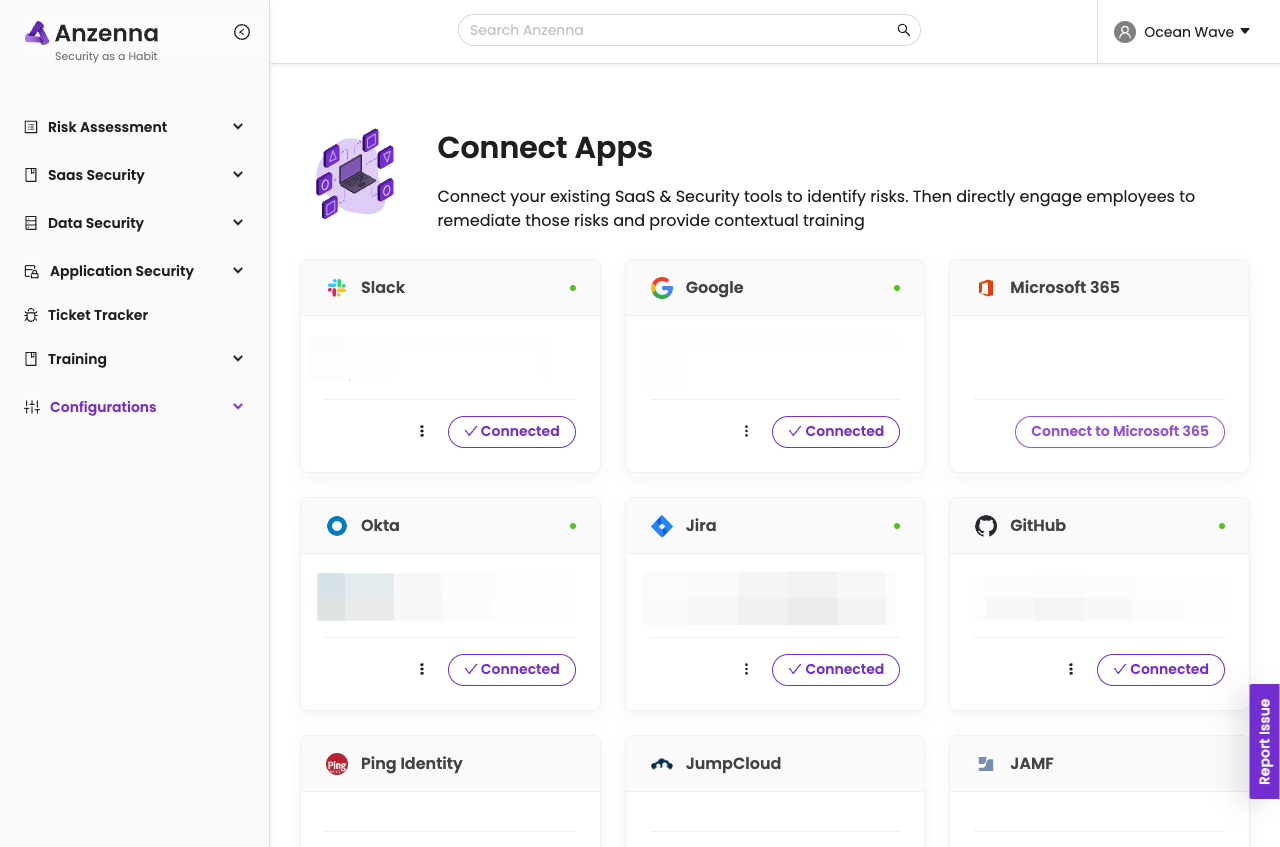Click the Ticket Tracker bug icon
This screenshot has height=847, width=1280.
(x=31, y=315)
